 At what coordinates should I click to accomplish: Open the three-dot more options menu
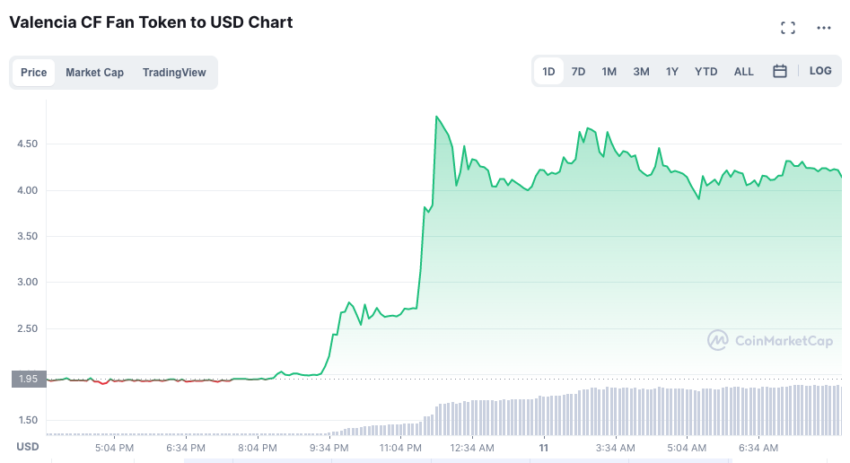coord(823,28)
